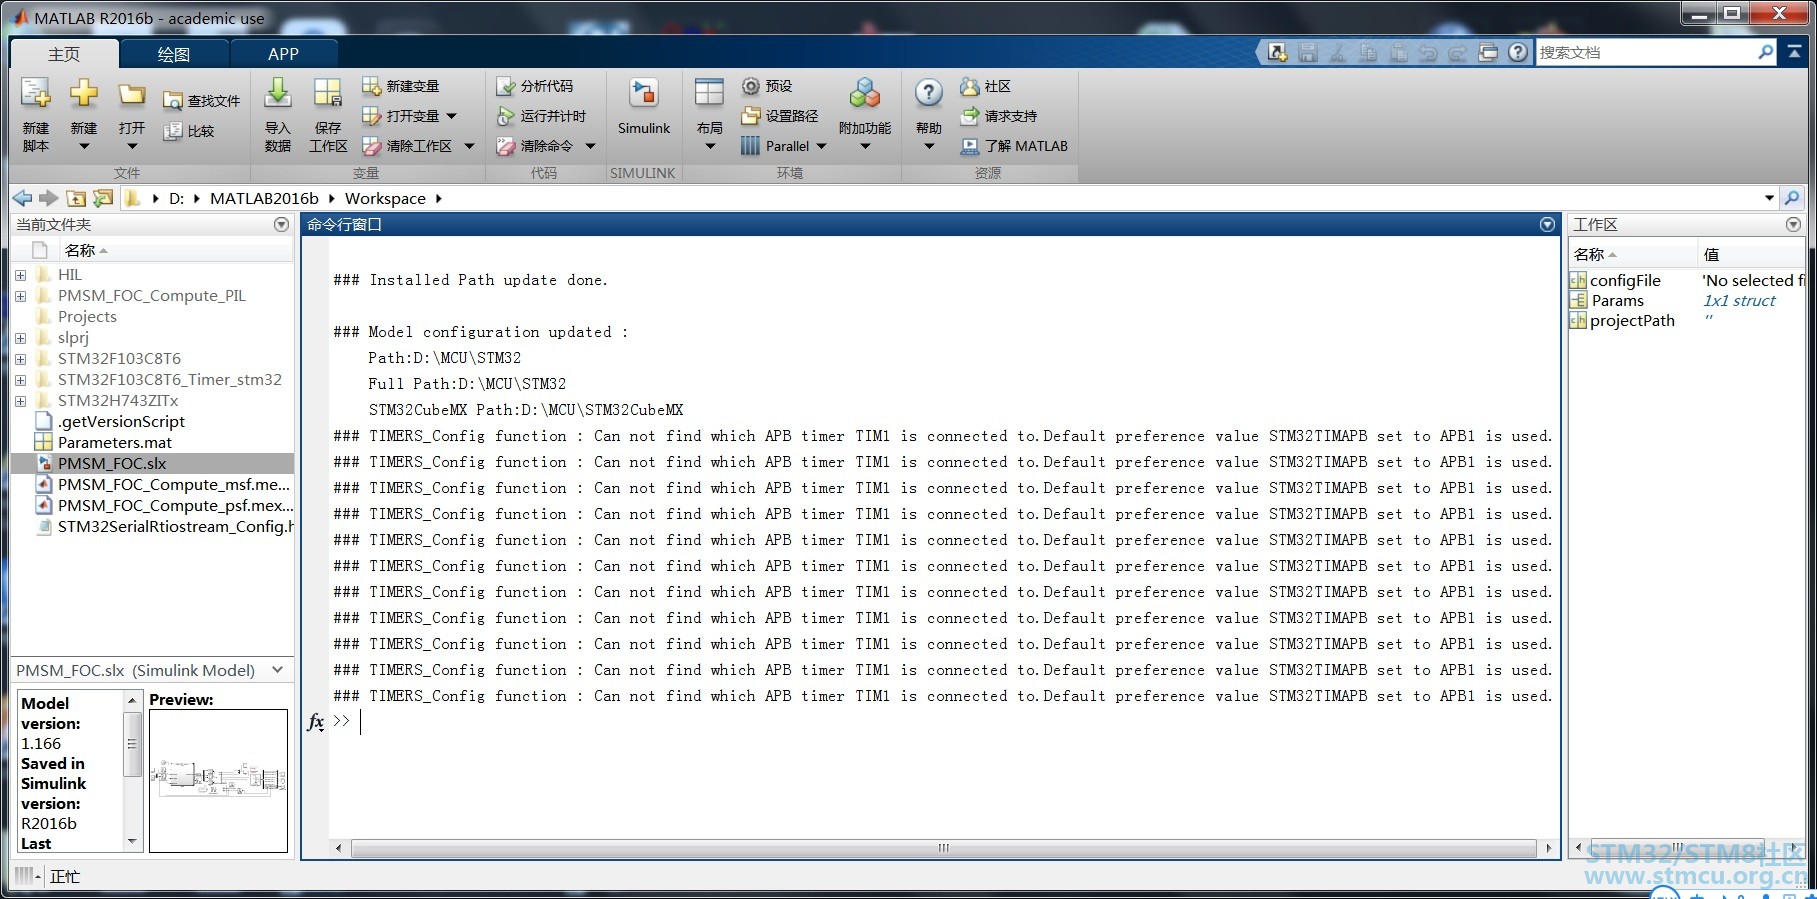Open the Command Window actions menu arrow

pyautogui.click(x=1547, y=225)
